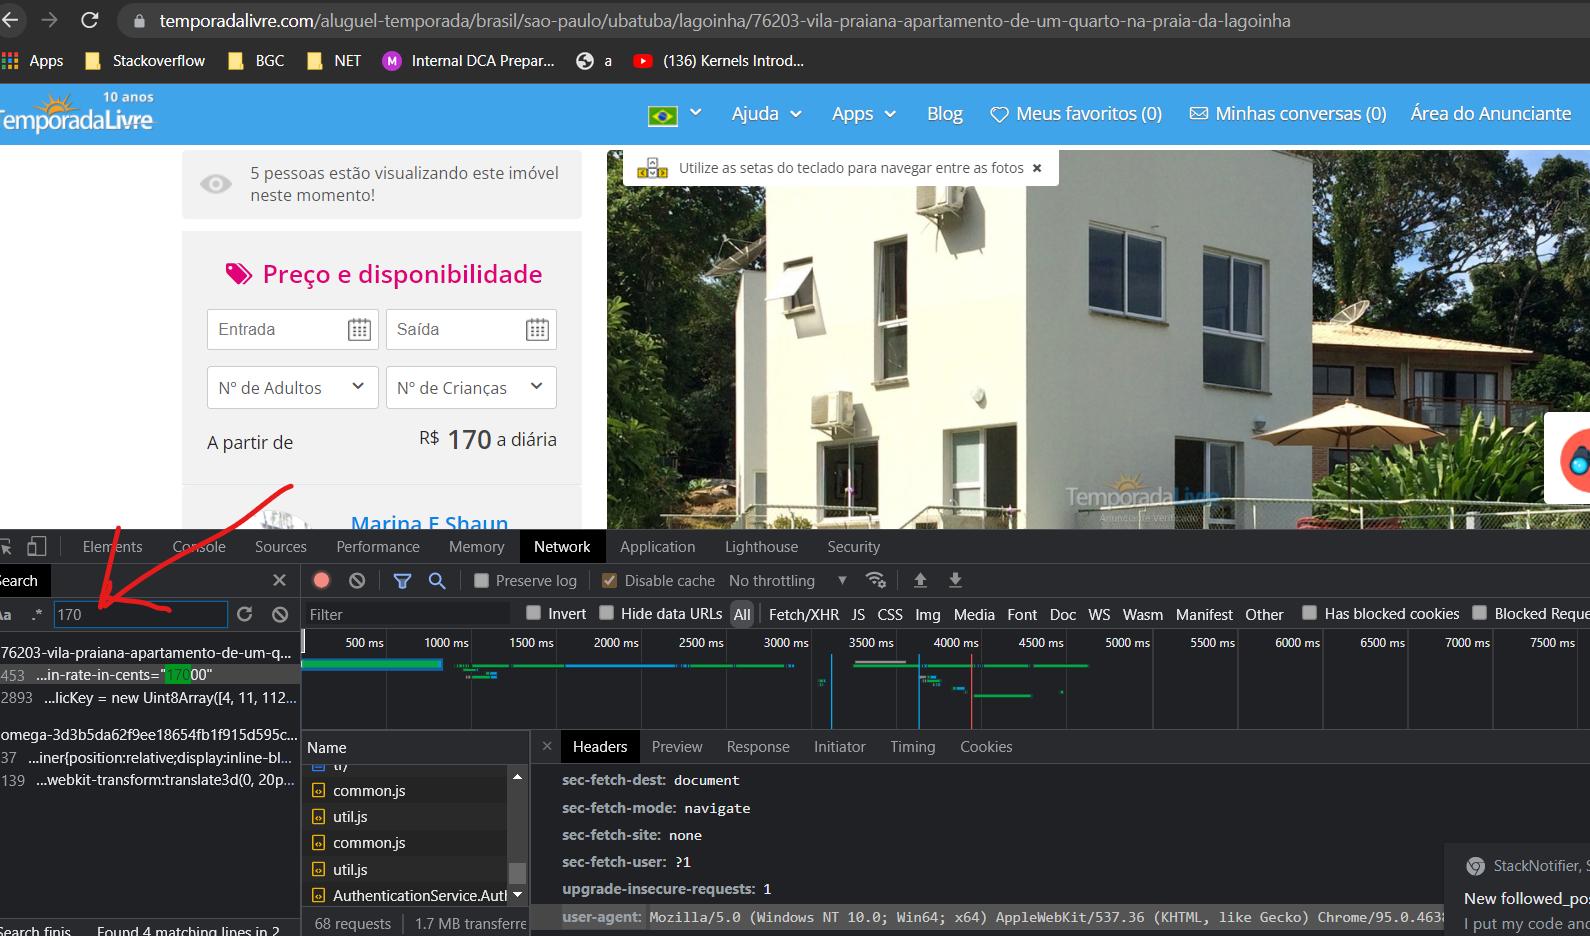Open the YouTube Kernels Introd... bookmark

click(718, 61)
